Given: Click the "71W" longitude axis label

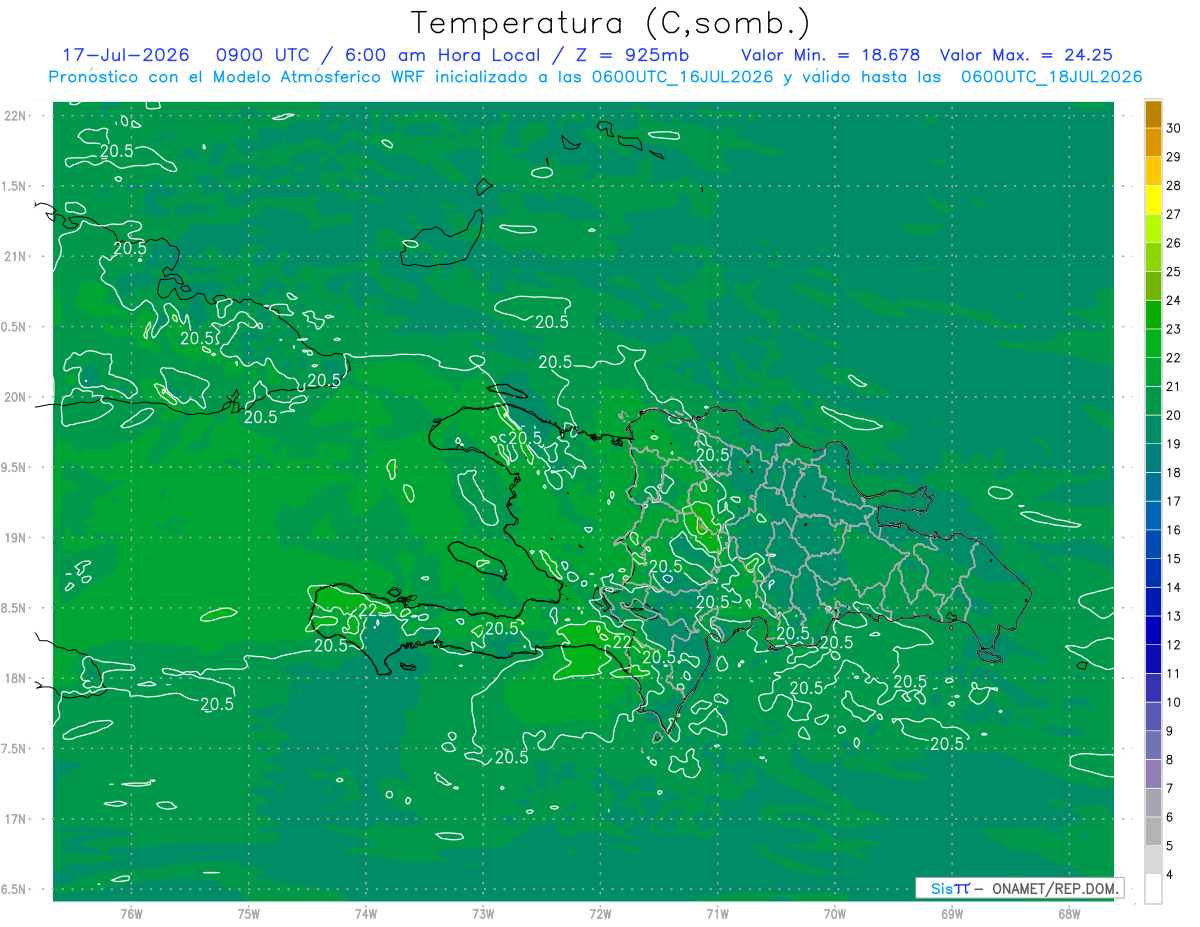Looking at the screenshot, I should coord(717,914).
